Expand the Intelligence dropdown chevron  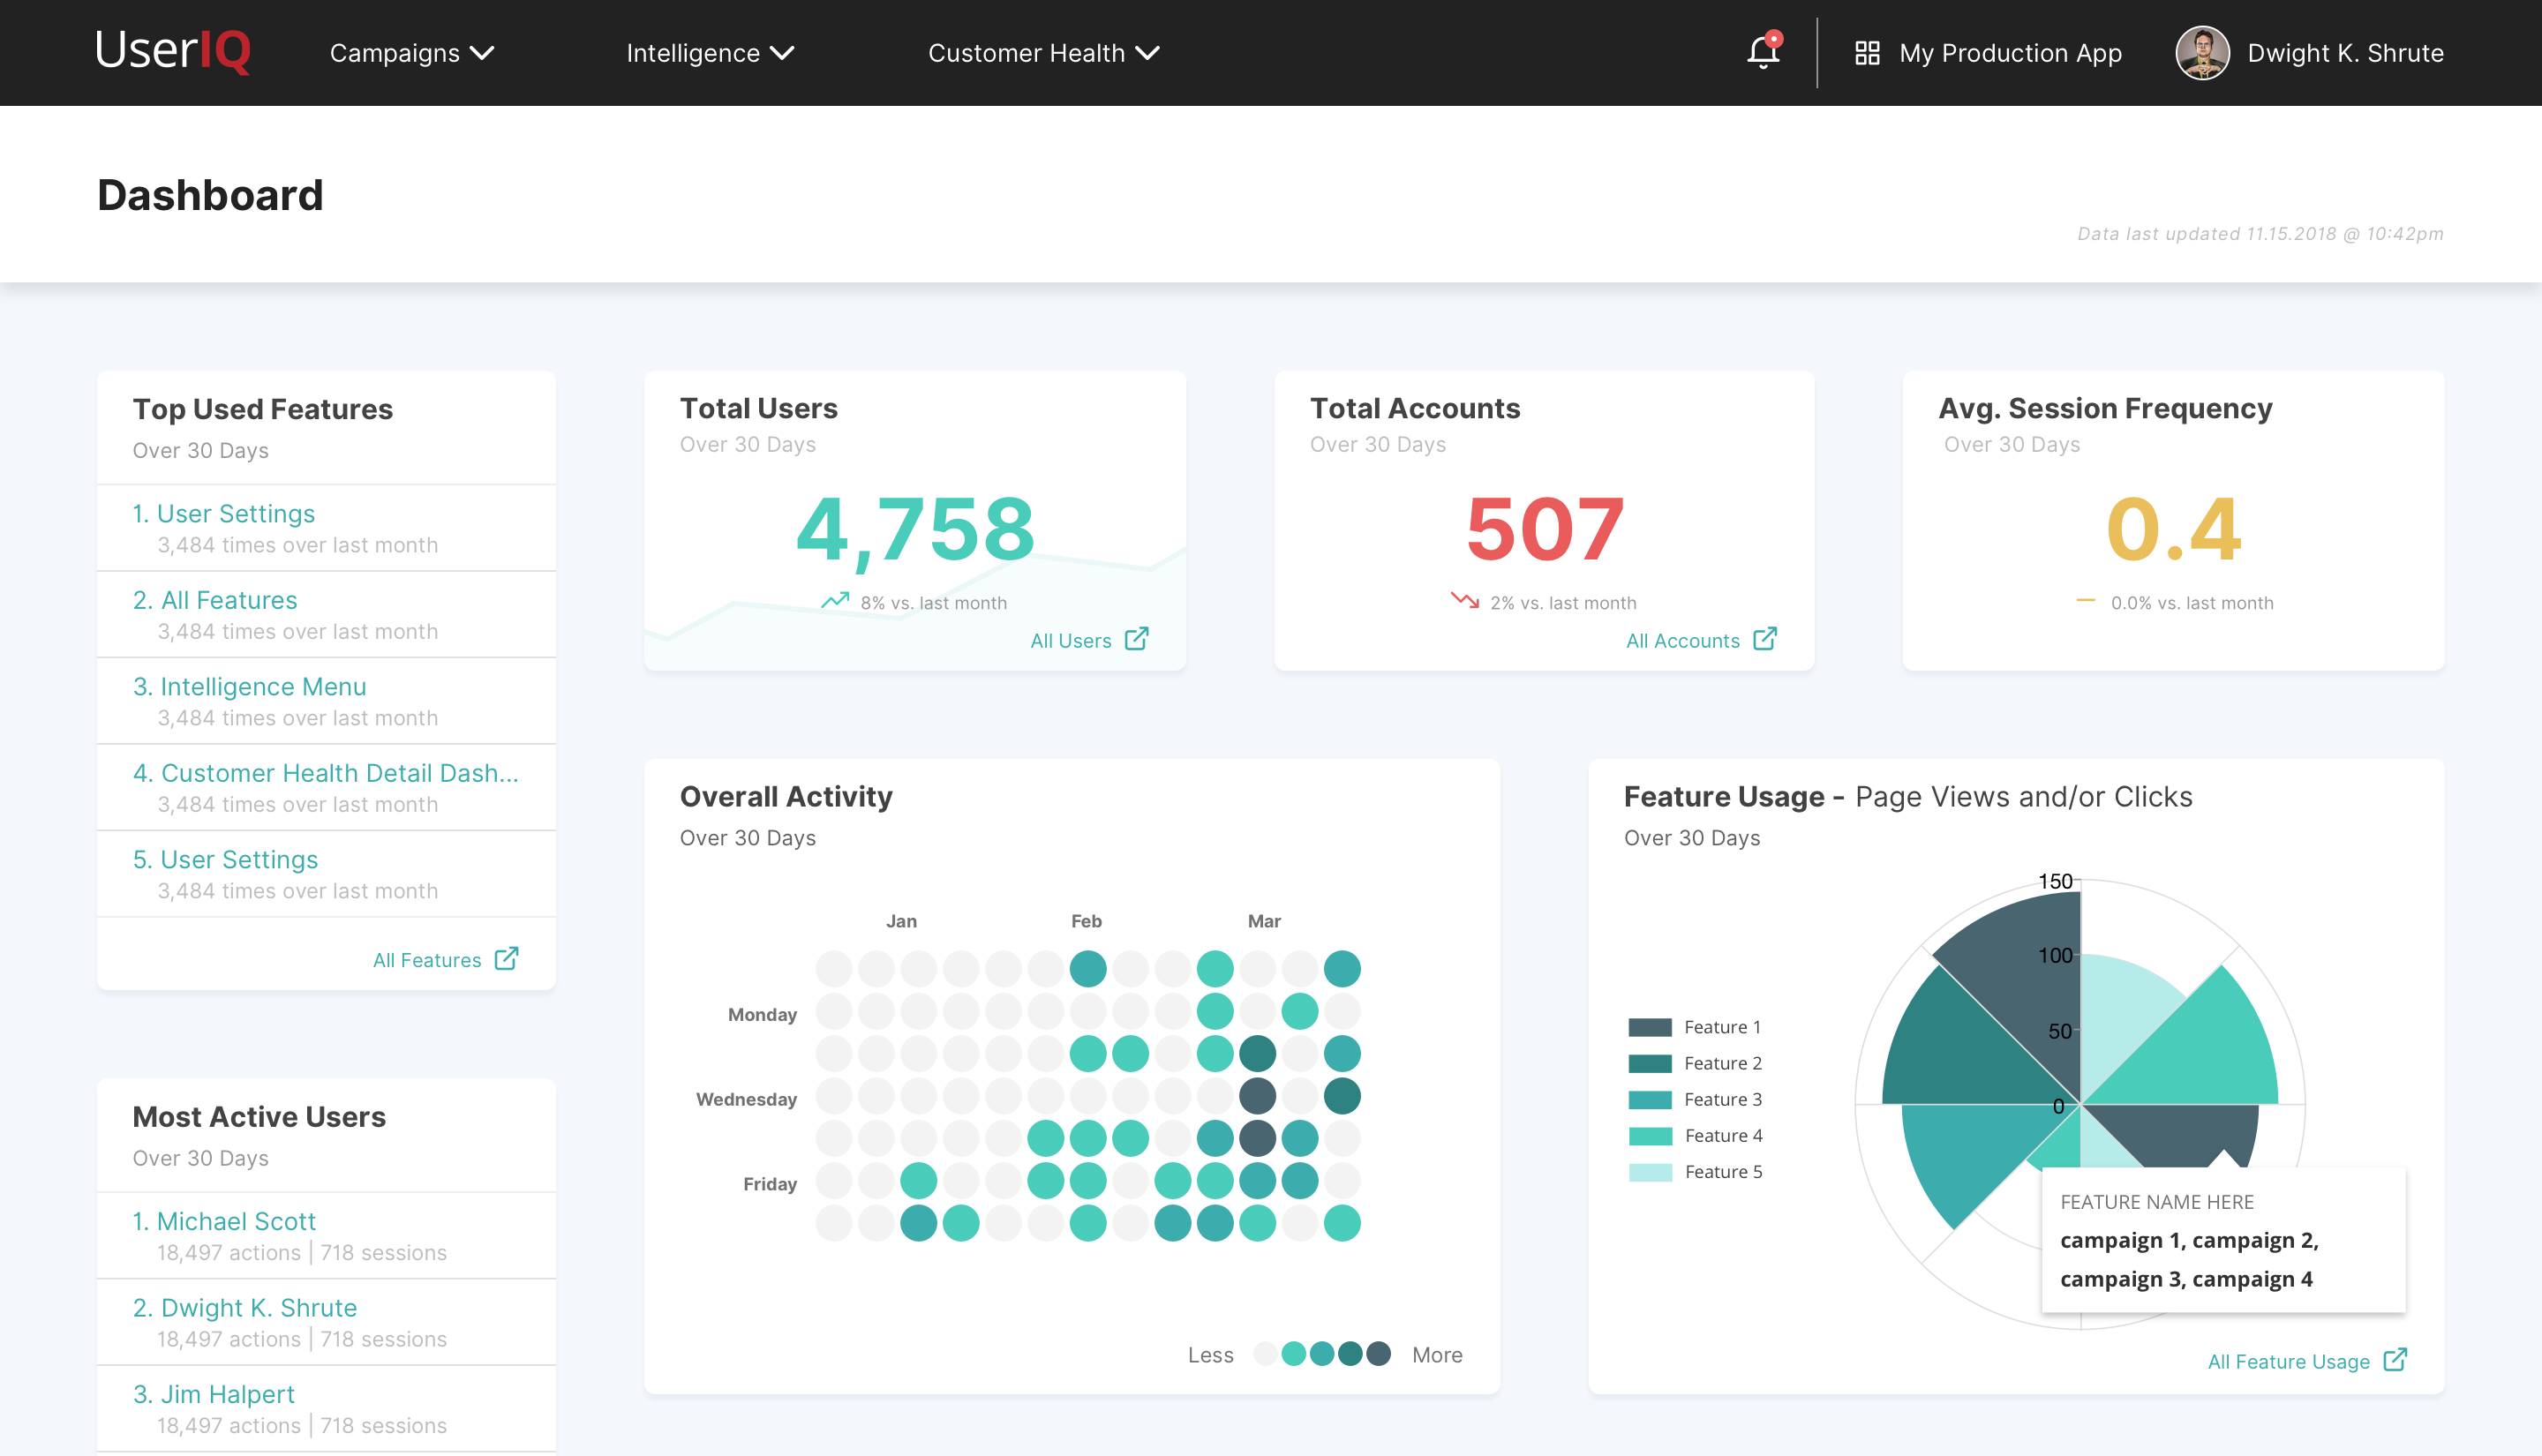782,53
